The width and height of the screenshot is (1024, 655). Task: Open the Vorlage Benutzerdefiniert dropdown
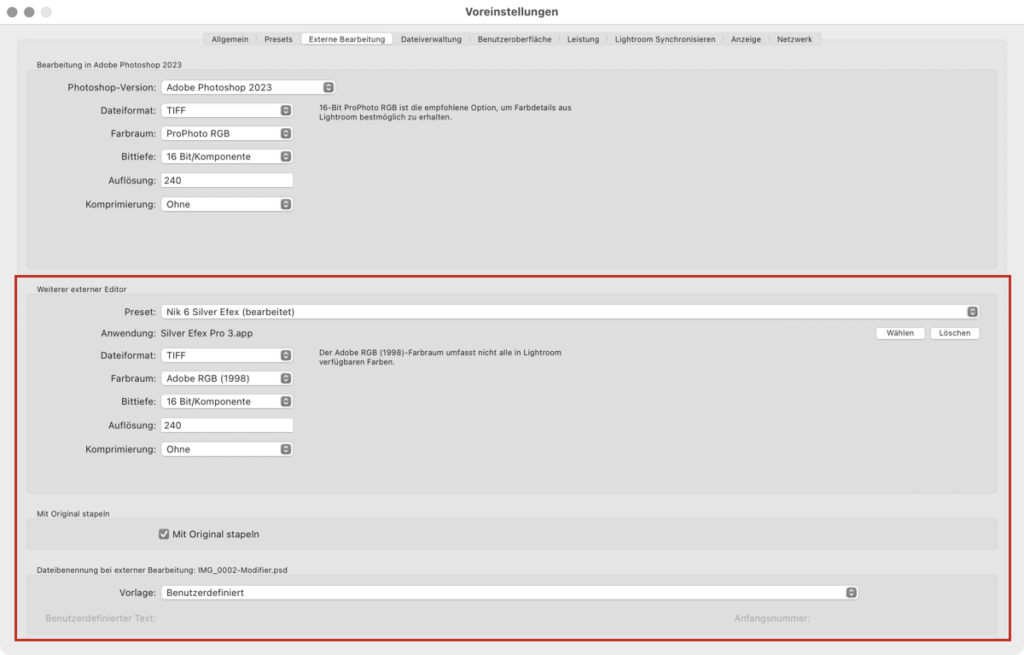point(509,592)
